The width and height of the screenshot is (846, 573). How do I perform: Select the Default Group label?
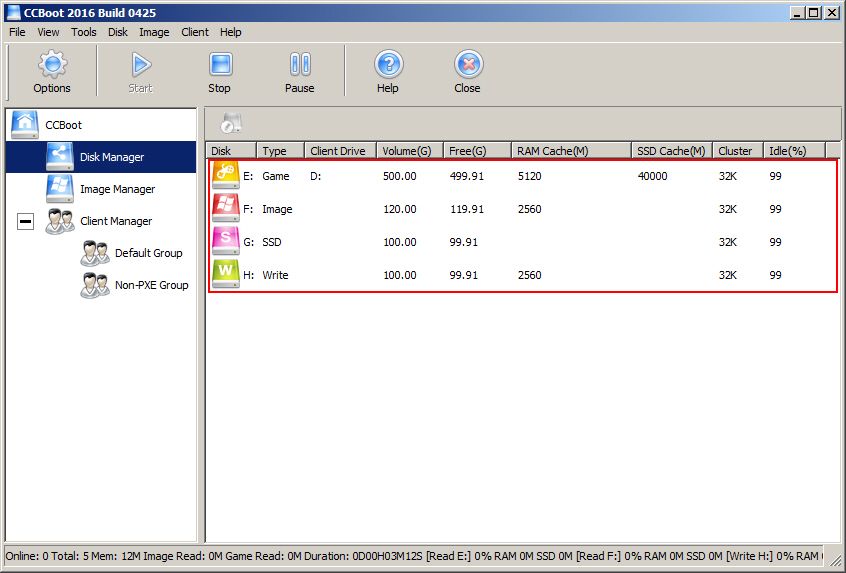(148, 253)
